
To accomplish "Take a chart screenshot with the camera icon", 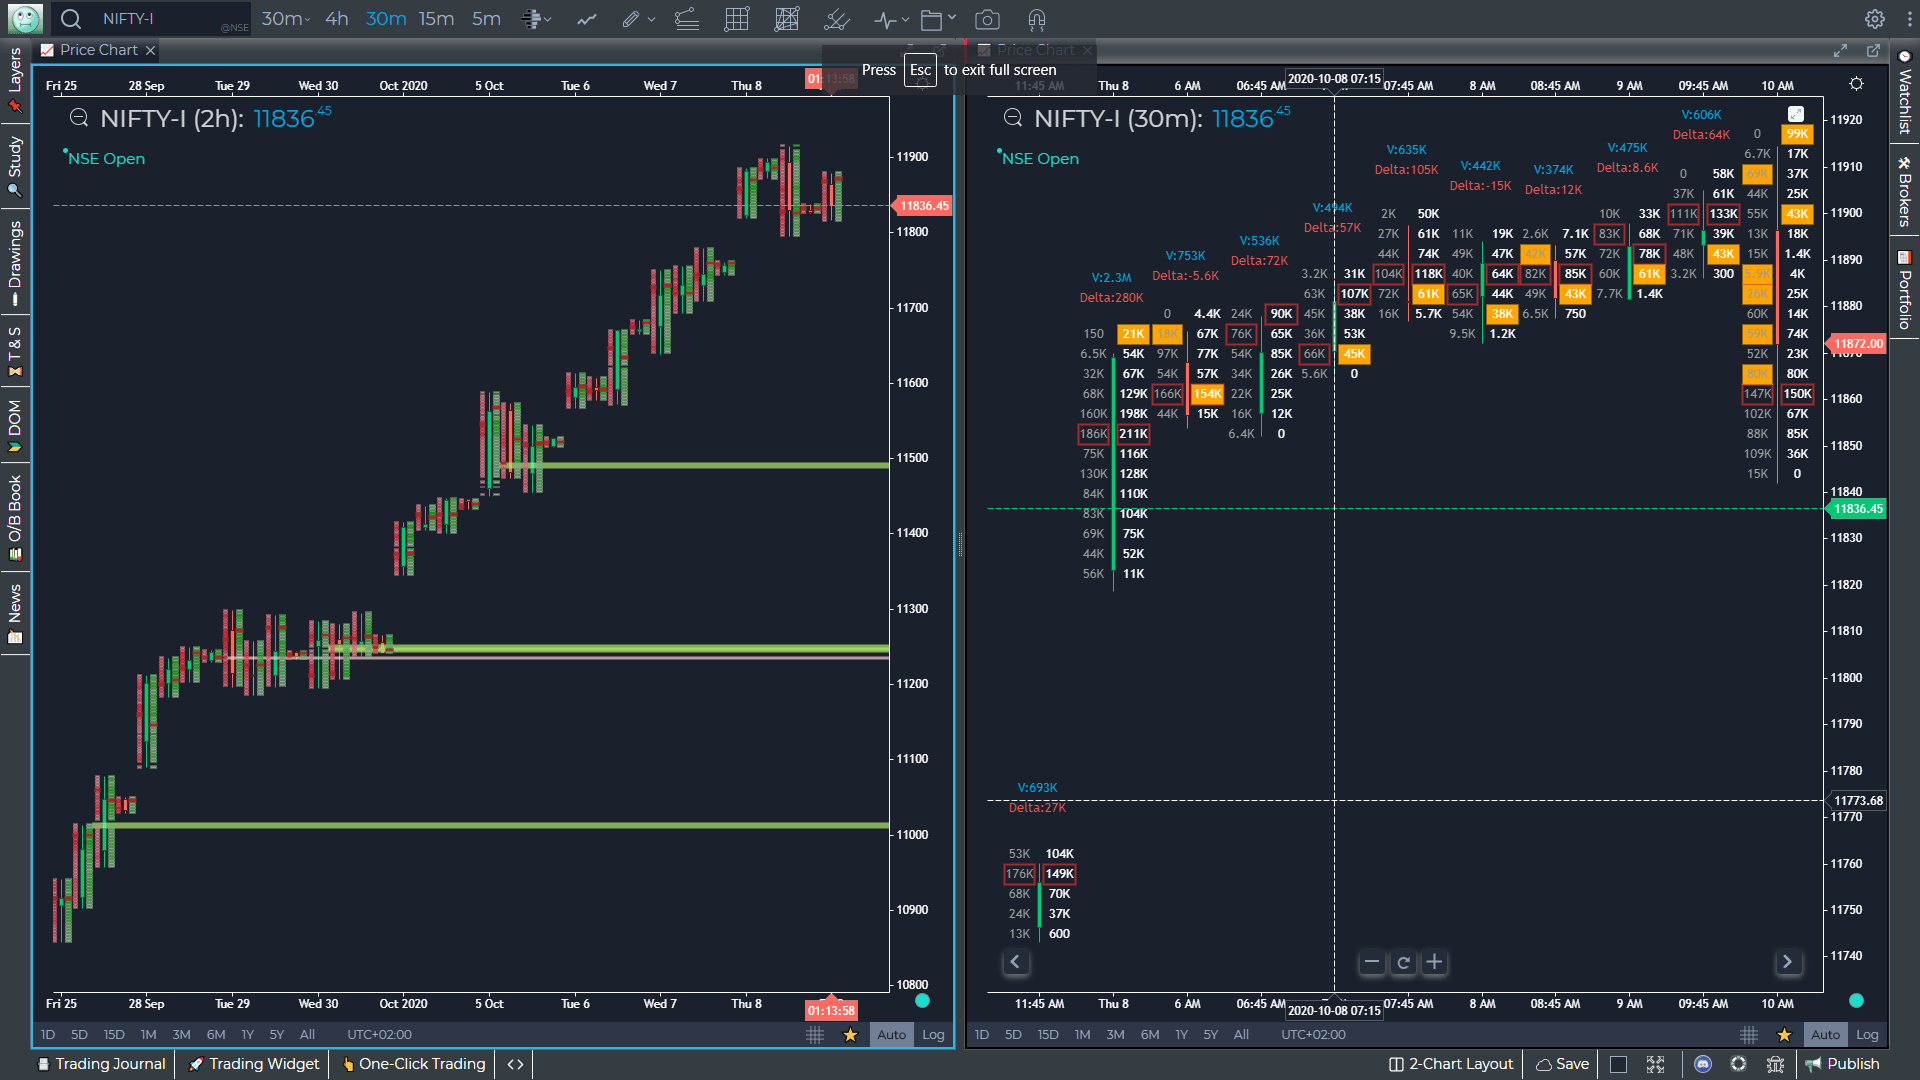I will tap(987, 19).
